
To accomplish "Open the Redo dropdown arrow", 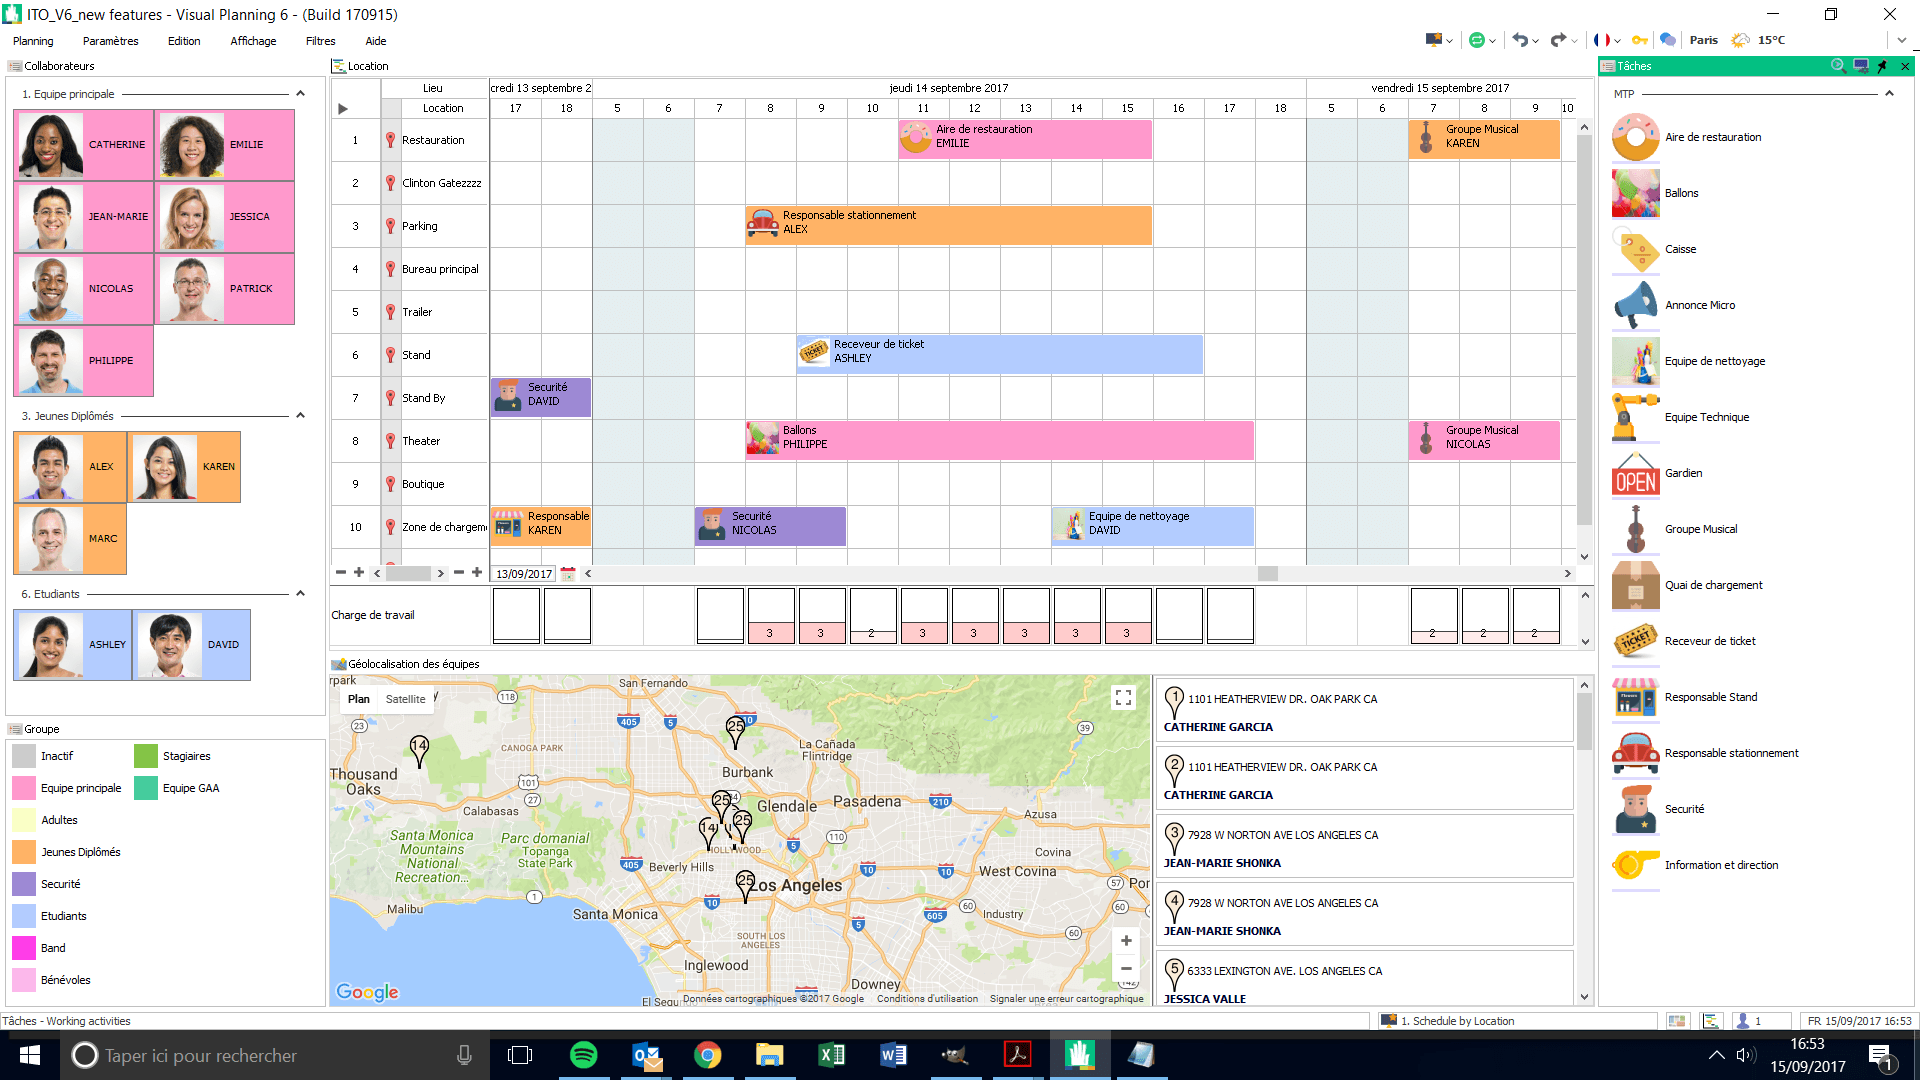I will pos(1574,39).
